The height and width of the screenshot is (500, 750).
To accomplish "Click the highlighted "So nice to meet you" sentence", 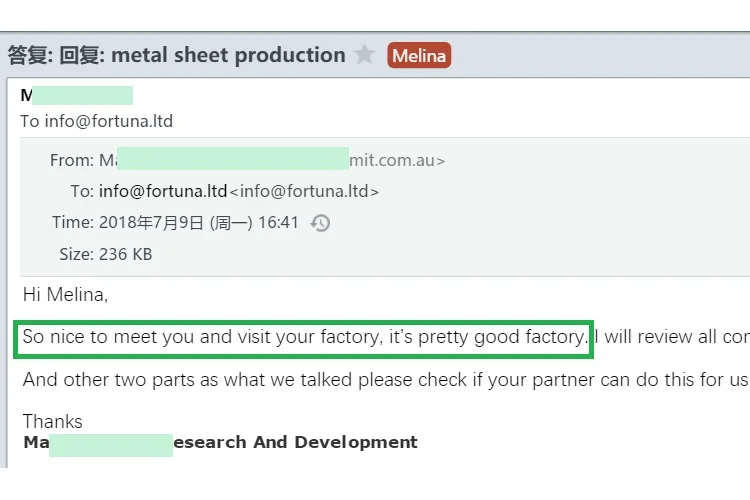I will (x=304, y=337).
